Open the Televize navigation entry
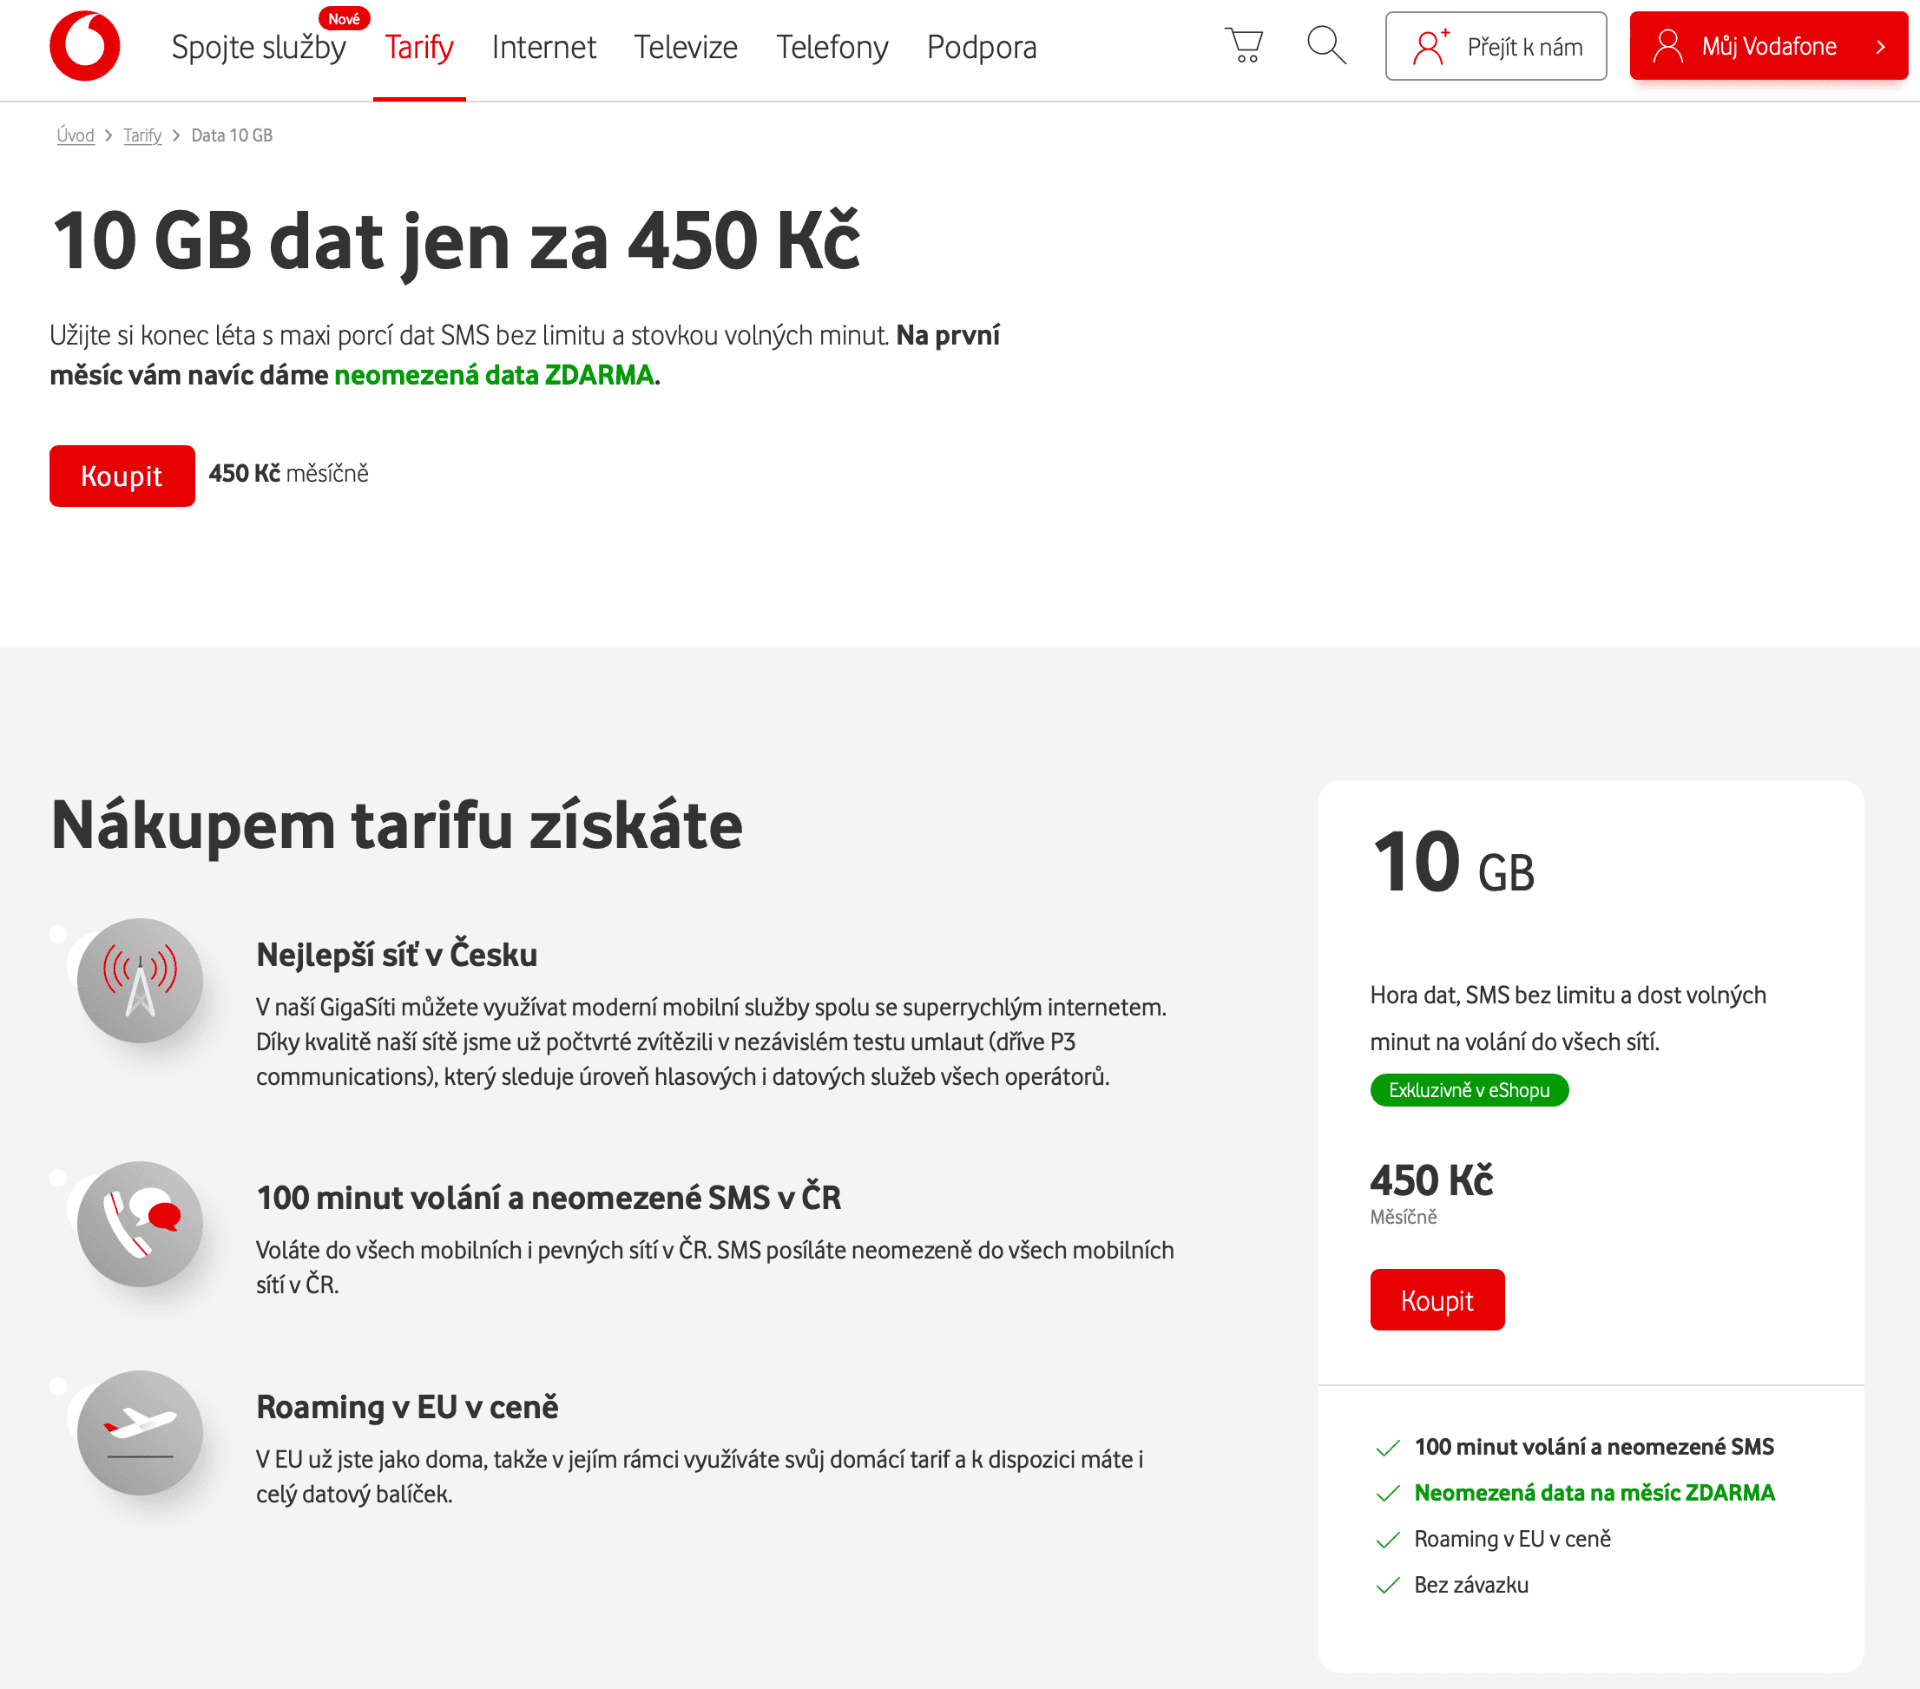Screen dimensions: 1920x1689 [x=686, y=46]
